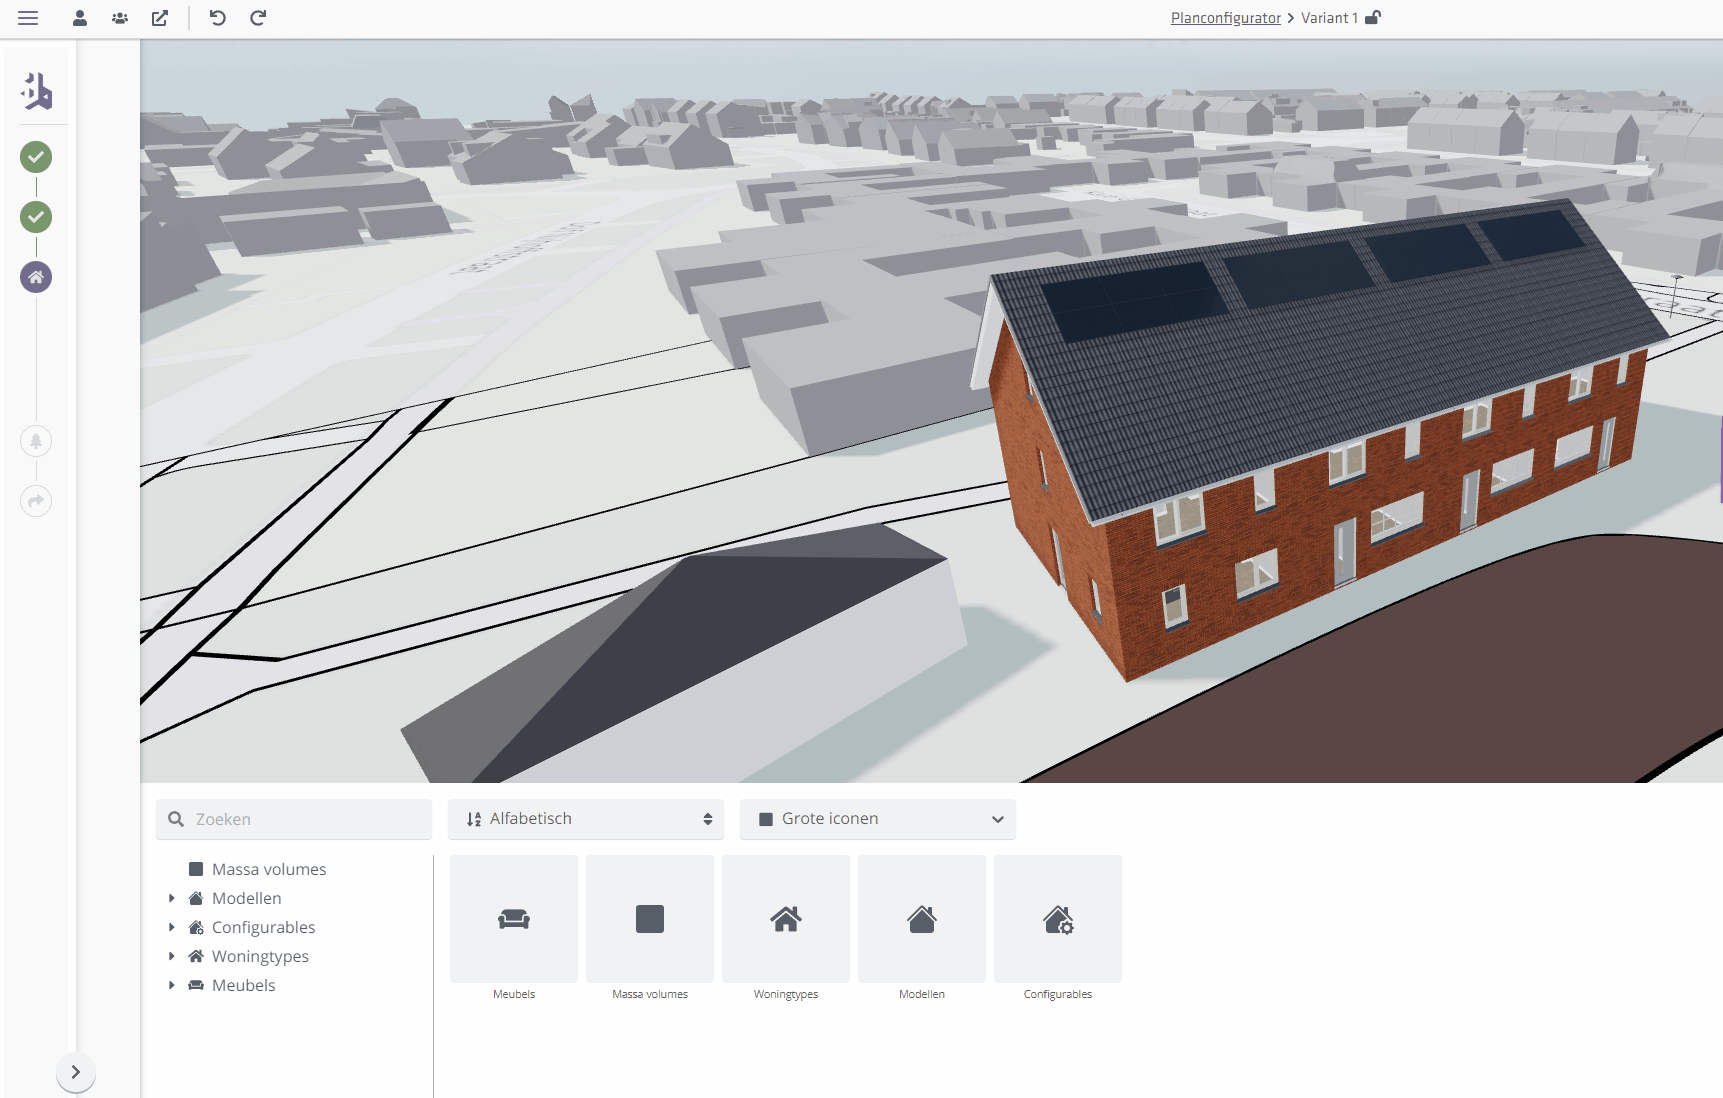This screenshot has width=1723, height=1098.
Task: Redo the last action
Action: click(x=258, y=18)
